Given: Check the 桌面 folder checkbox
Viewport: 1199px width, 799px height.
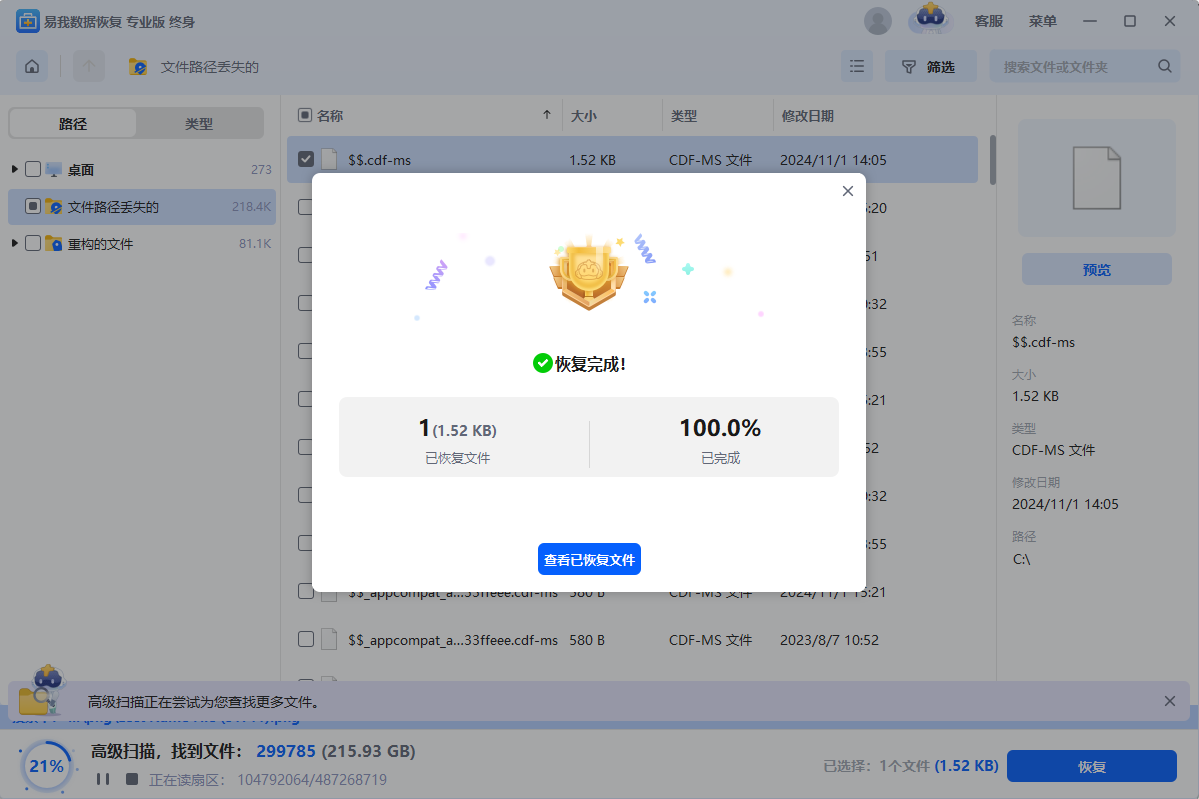Looking at the screenshot, I should (x=33, y=169).
